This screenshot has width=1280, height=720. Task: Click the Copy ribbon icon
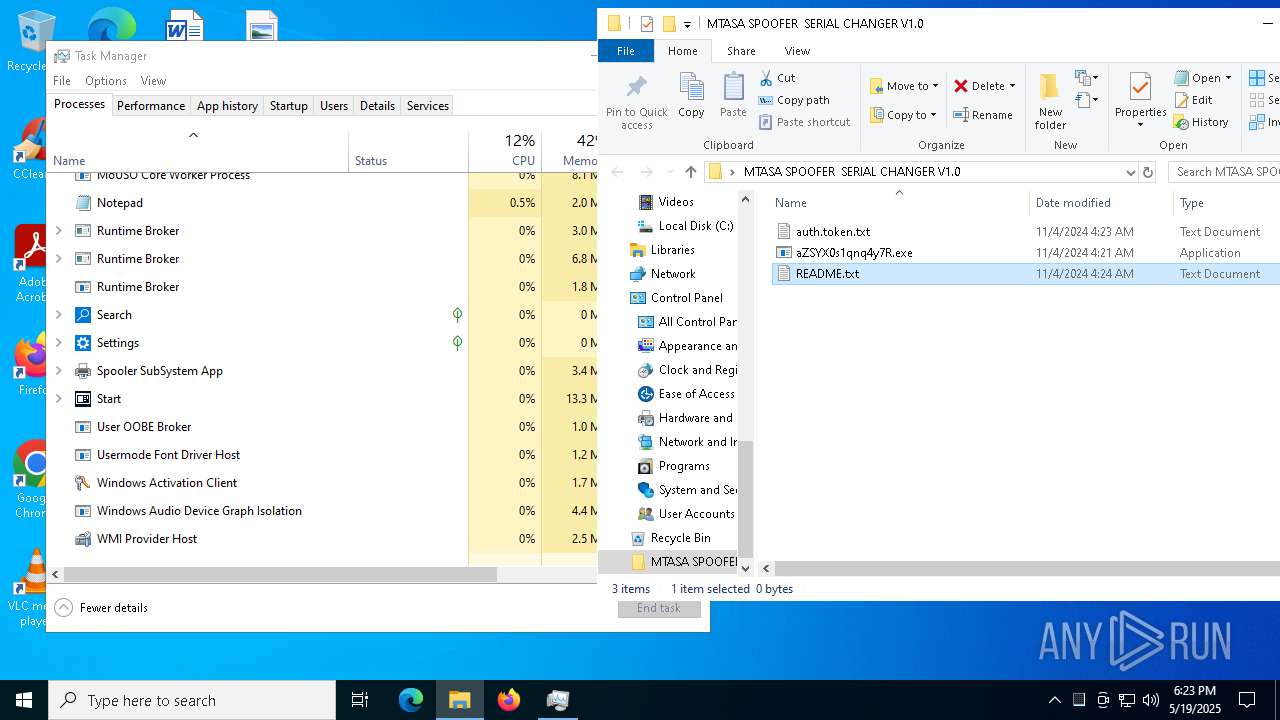[x=691, y=96]
